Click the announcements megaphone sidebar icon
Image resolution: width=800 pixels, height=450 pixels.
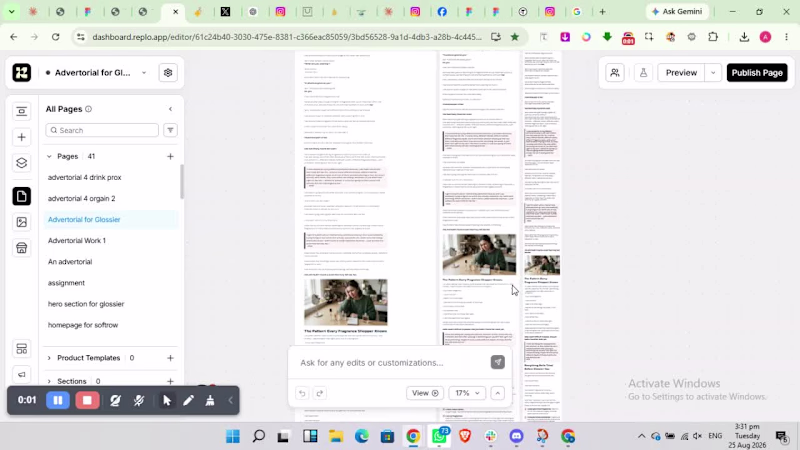[21, 374]
